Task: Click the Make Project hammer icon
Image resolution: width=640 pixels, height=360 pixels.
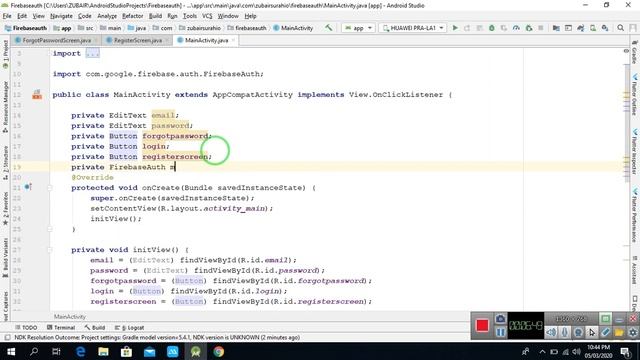Action: (329, 28)
